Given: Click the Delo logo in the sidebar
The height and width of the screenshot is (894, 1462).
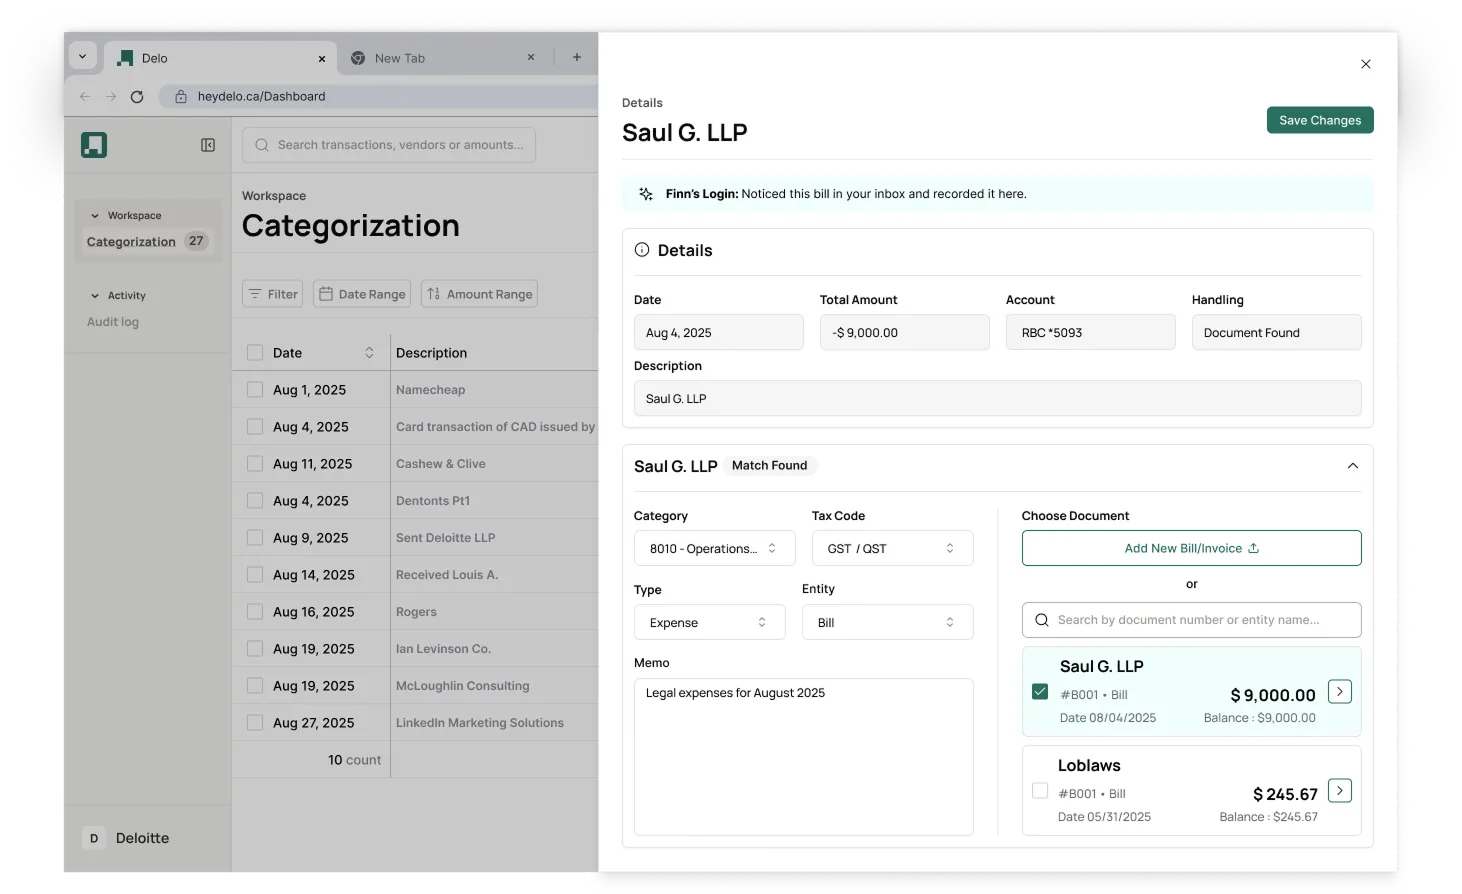Looking at the screenshot, I should [93, 144].
